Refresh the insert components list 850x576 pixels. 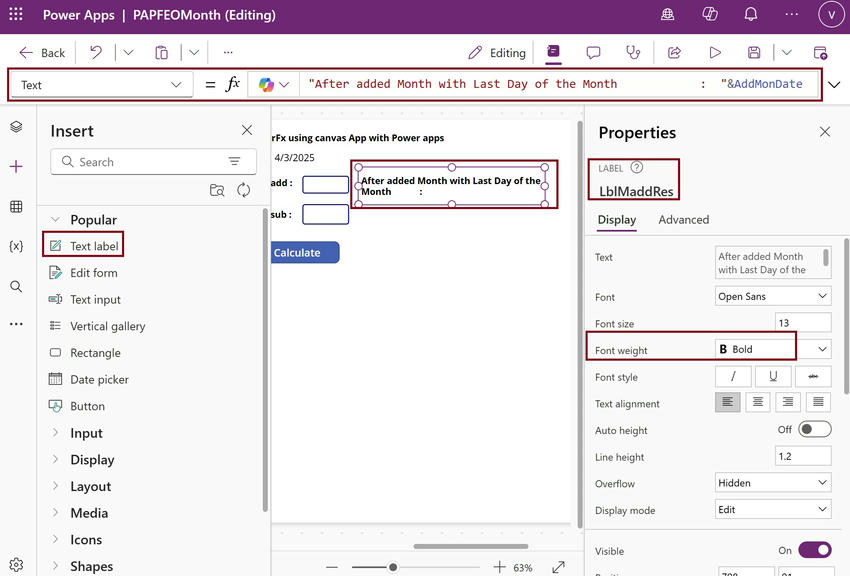[x=244, y=190]
